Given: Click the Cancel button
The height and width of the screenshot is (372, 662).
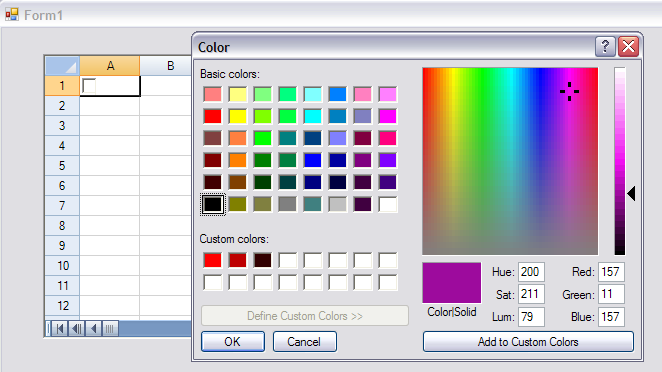Looking at the screenshot, I should [x=304, y=341].
